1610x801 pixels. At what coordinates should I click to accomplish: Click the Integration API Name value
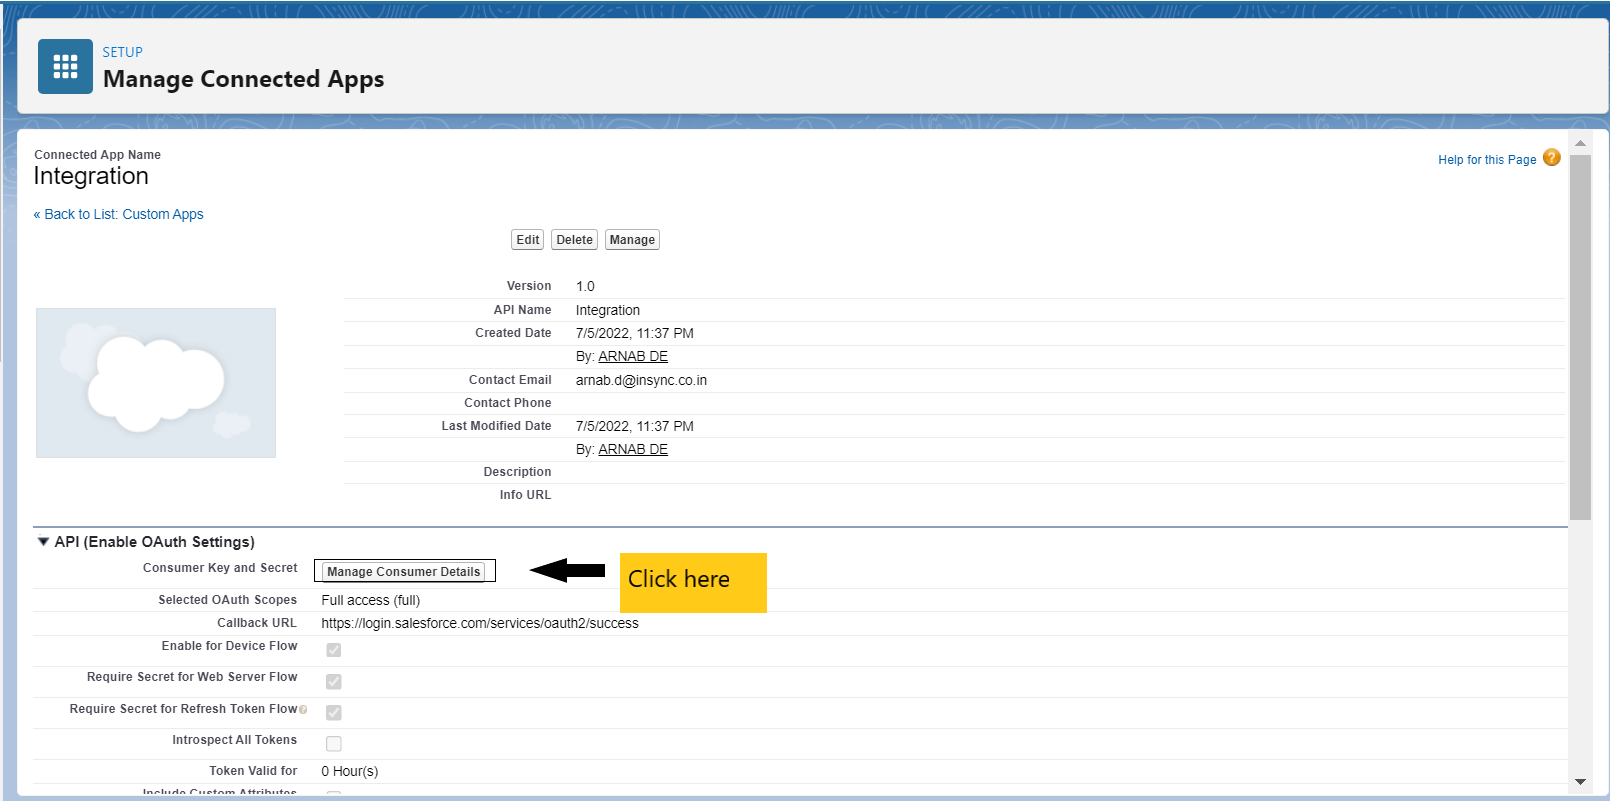tap(608, 310)
